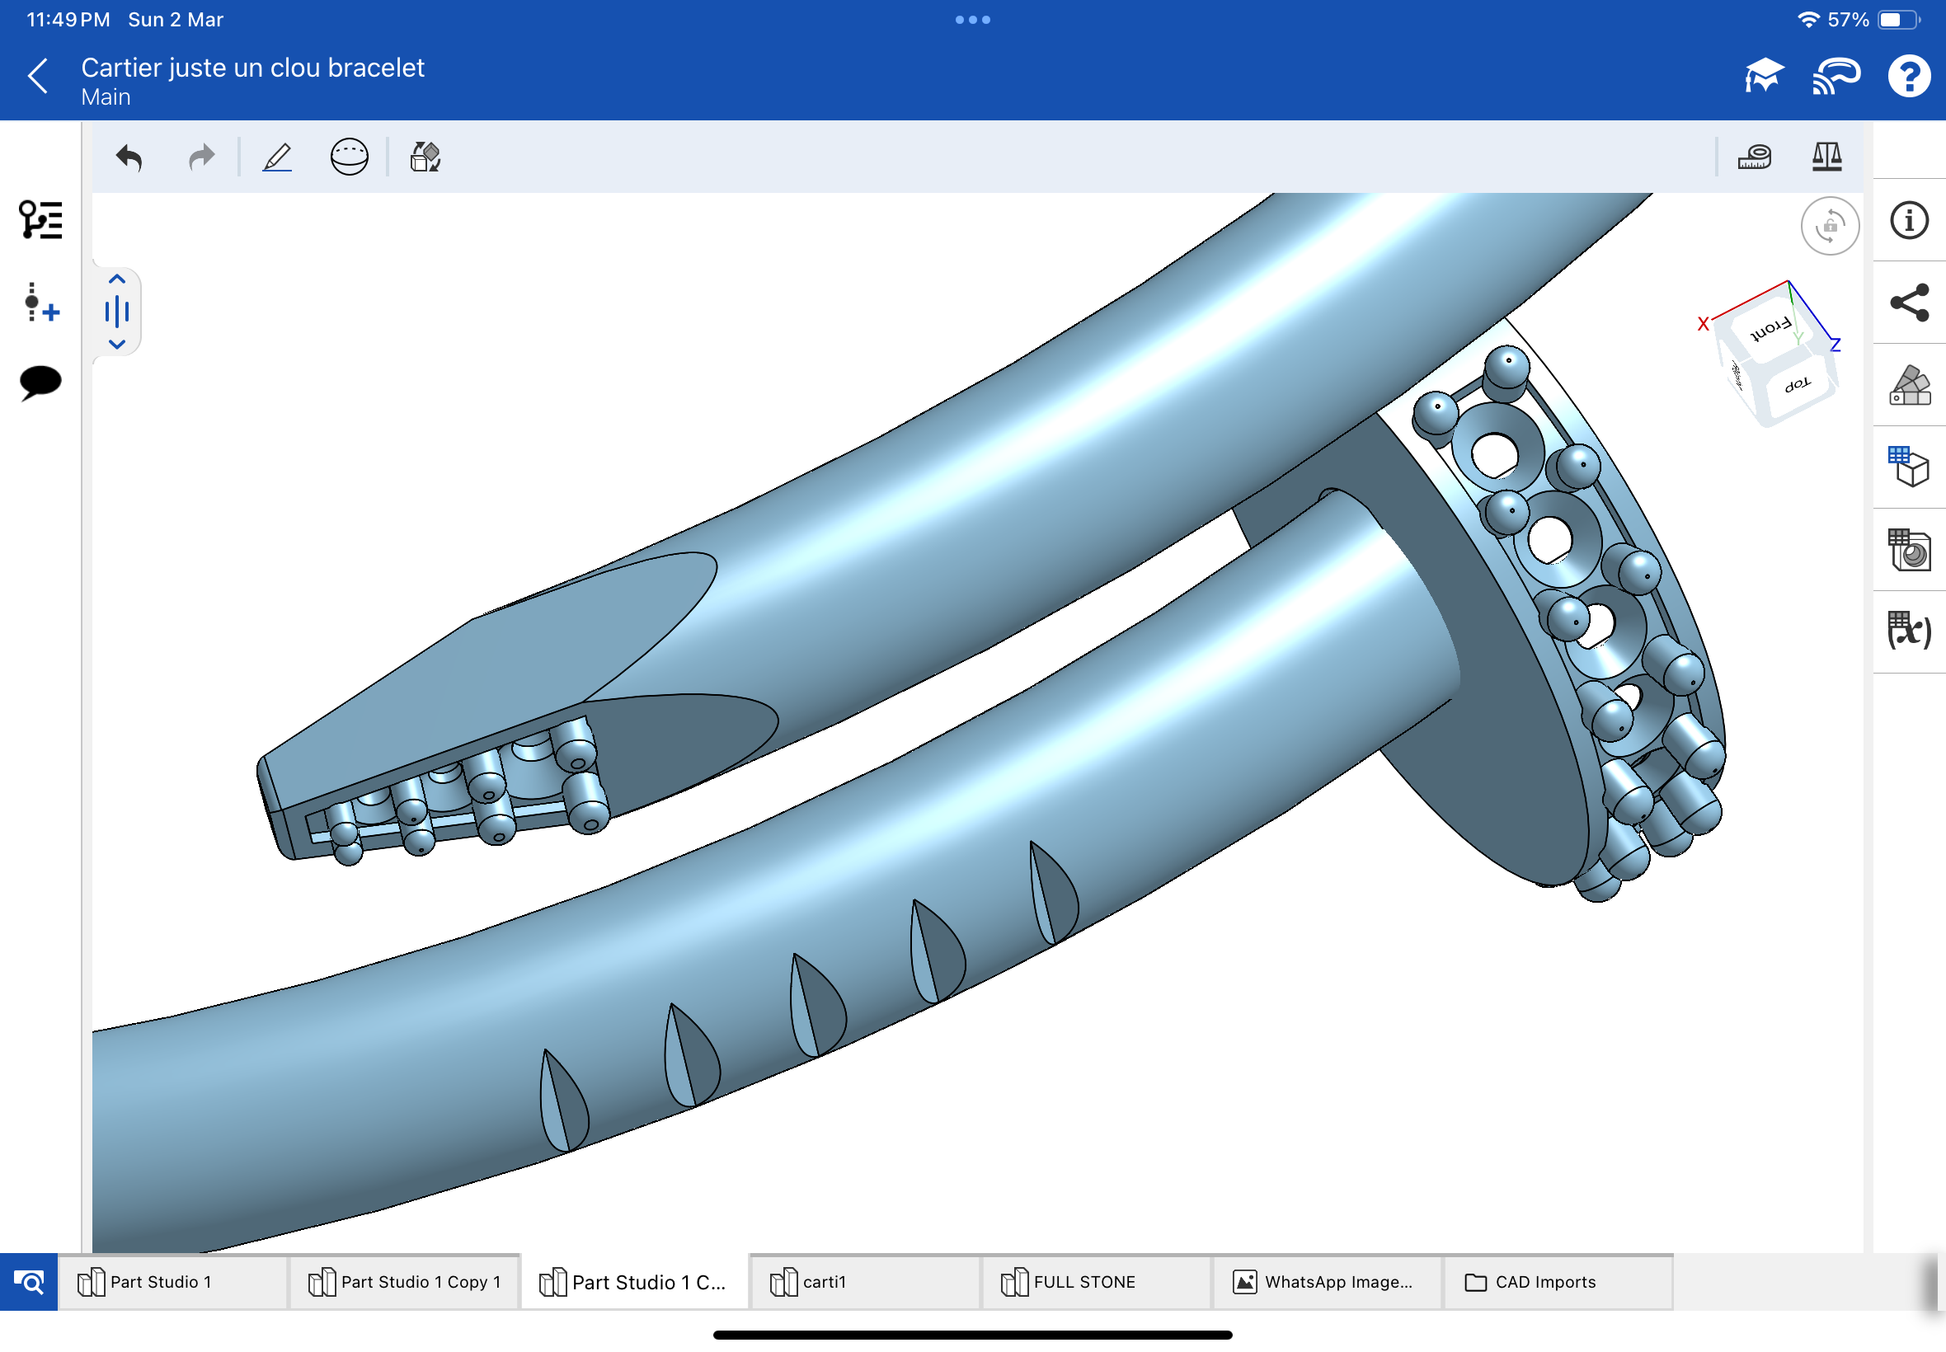Open the help question mark button
Image resolution: width=1946 pixels, height=1352 pixels.
1908,76
